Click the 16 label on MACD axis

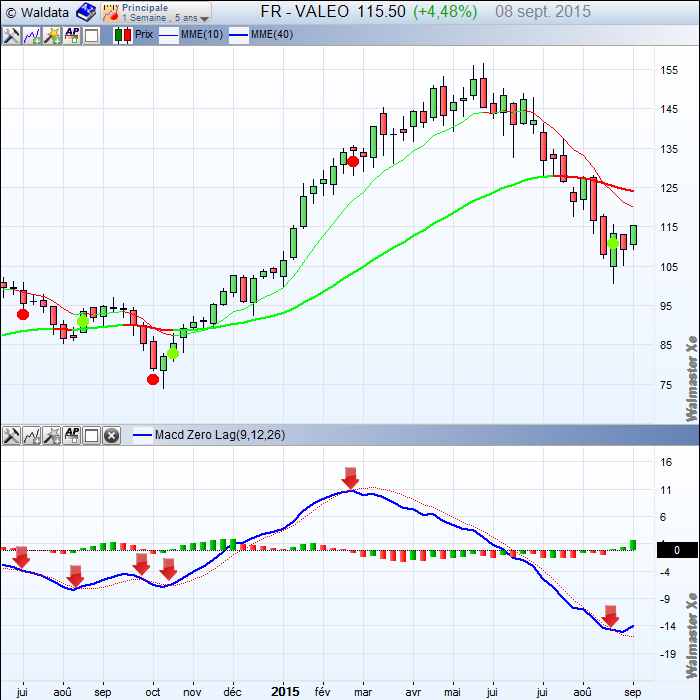pos(666,462)
